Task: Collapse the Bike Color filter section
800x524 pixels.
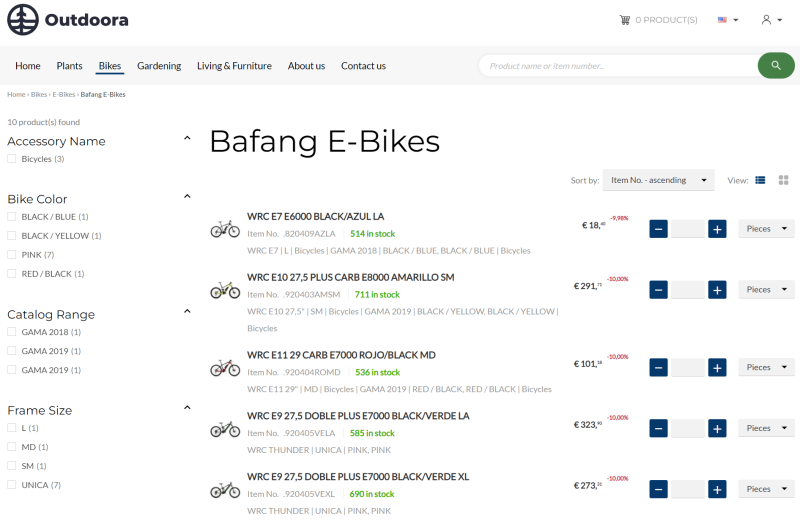Action: pyautogui.click(x=187, y=196)
